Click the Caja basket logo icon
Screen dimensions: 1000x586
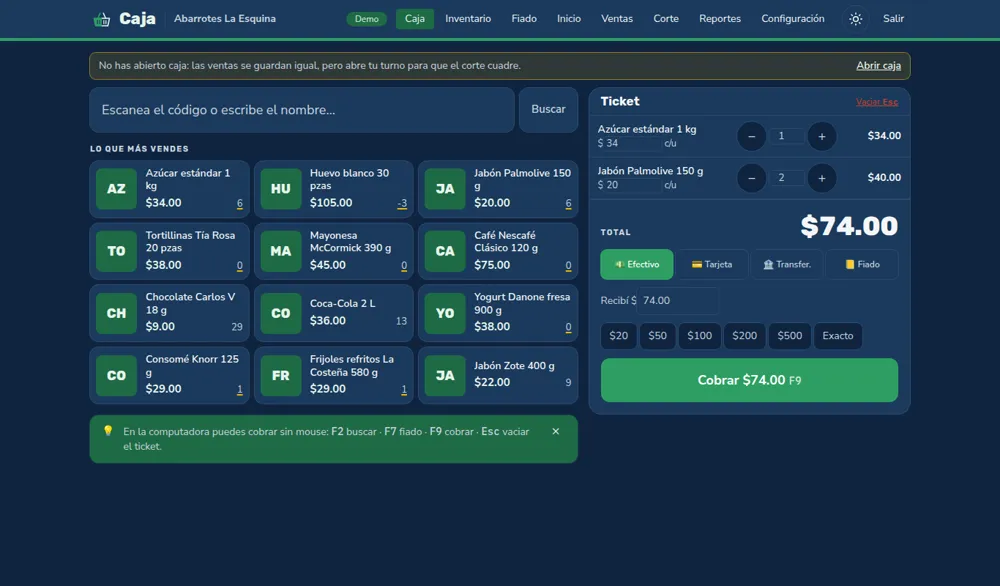coord(101,19)
